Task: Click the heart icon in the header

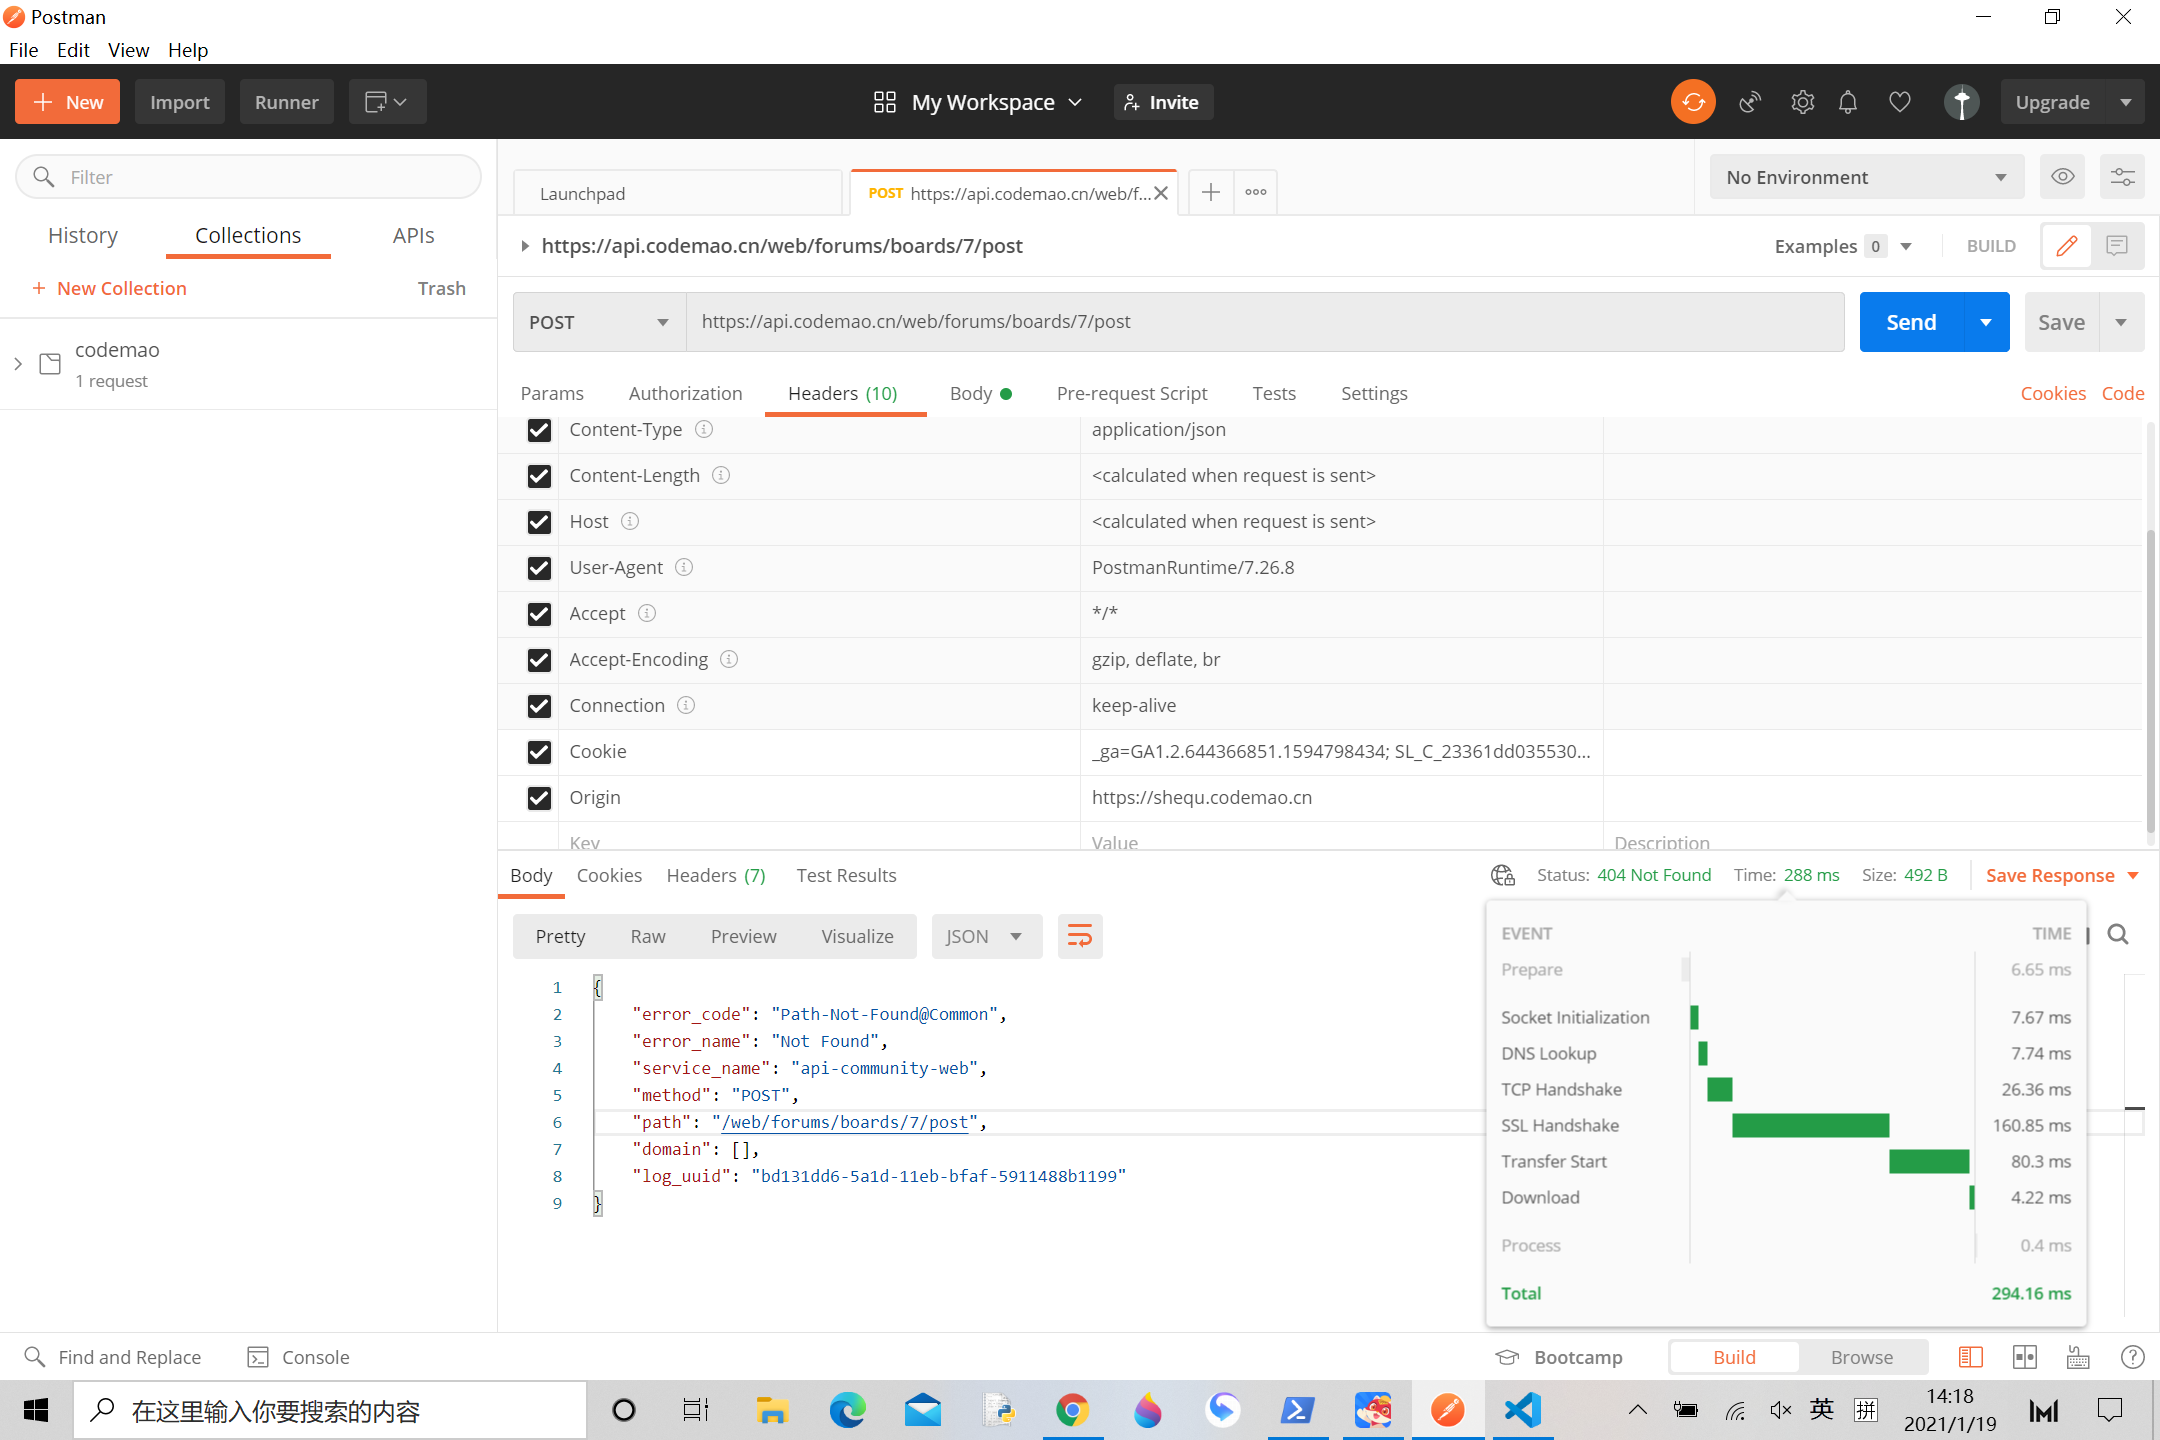Action: [x=1899, y=102]
